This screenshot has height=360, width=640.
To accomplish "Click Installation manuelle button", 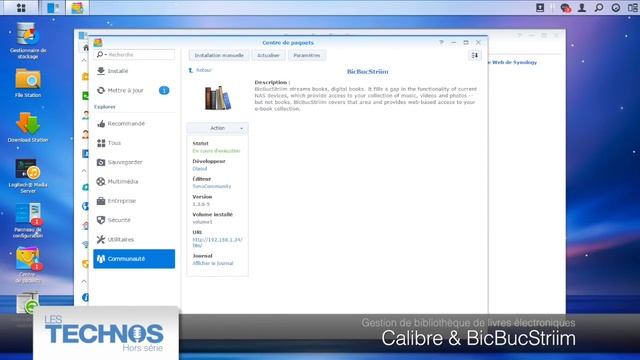I will point(219,55).
